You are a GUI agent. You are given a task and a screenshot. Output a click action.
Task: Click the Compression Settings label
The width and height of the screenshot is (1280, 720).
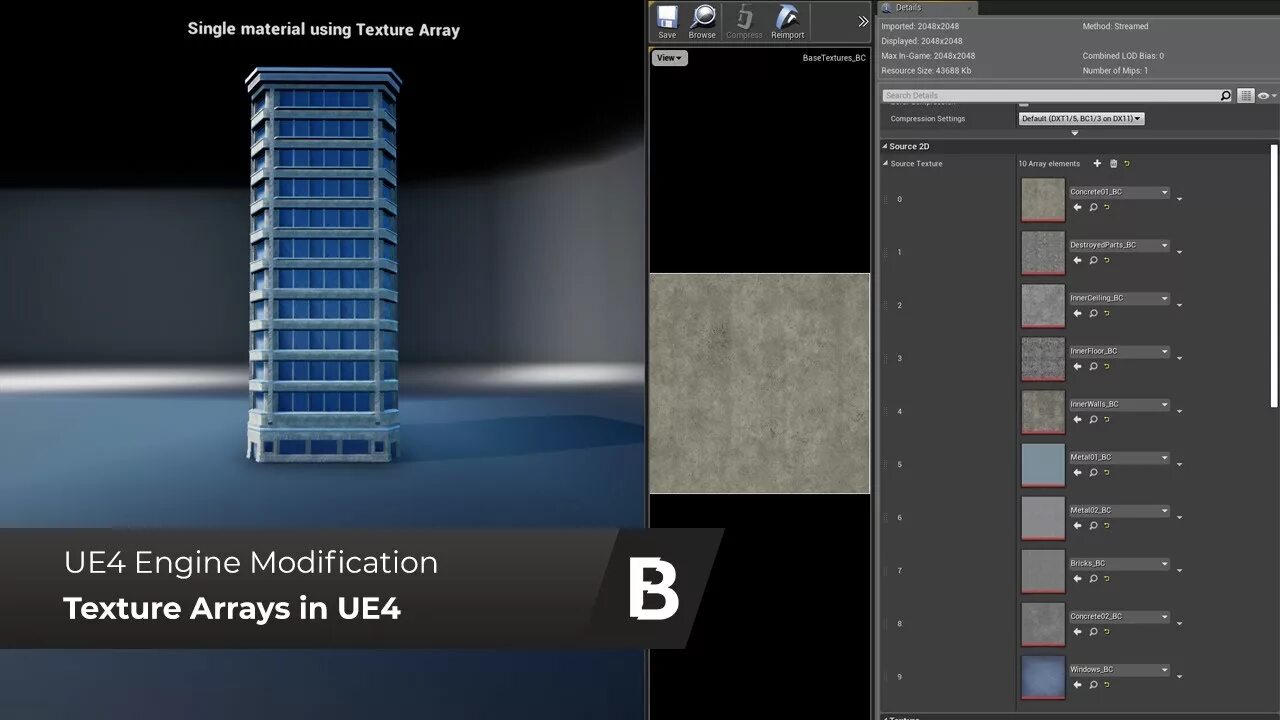click(x=928, y=119)
